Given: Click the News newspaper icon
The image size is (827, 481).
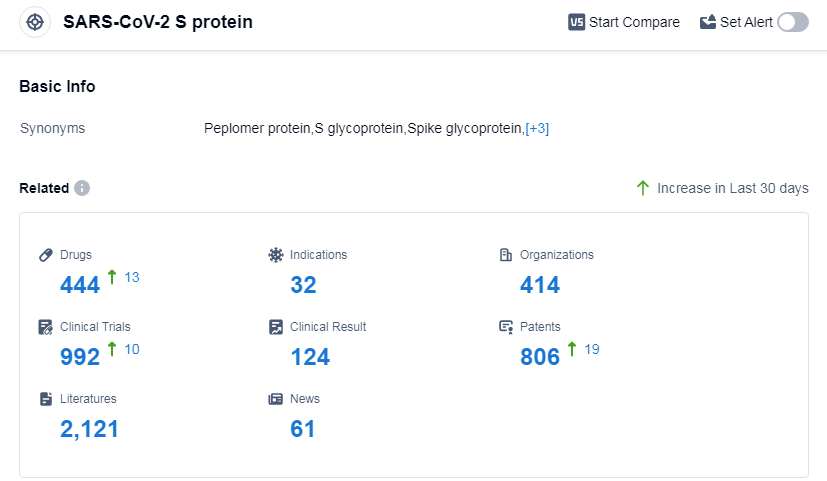Looking at the screenshot, I should click(x=276, y=399).
